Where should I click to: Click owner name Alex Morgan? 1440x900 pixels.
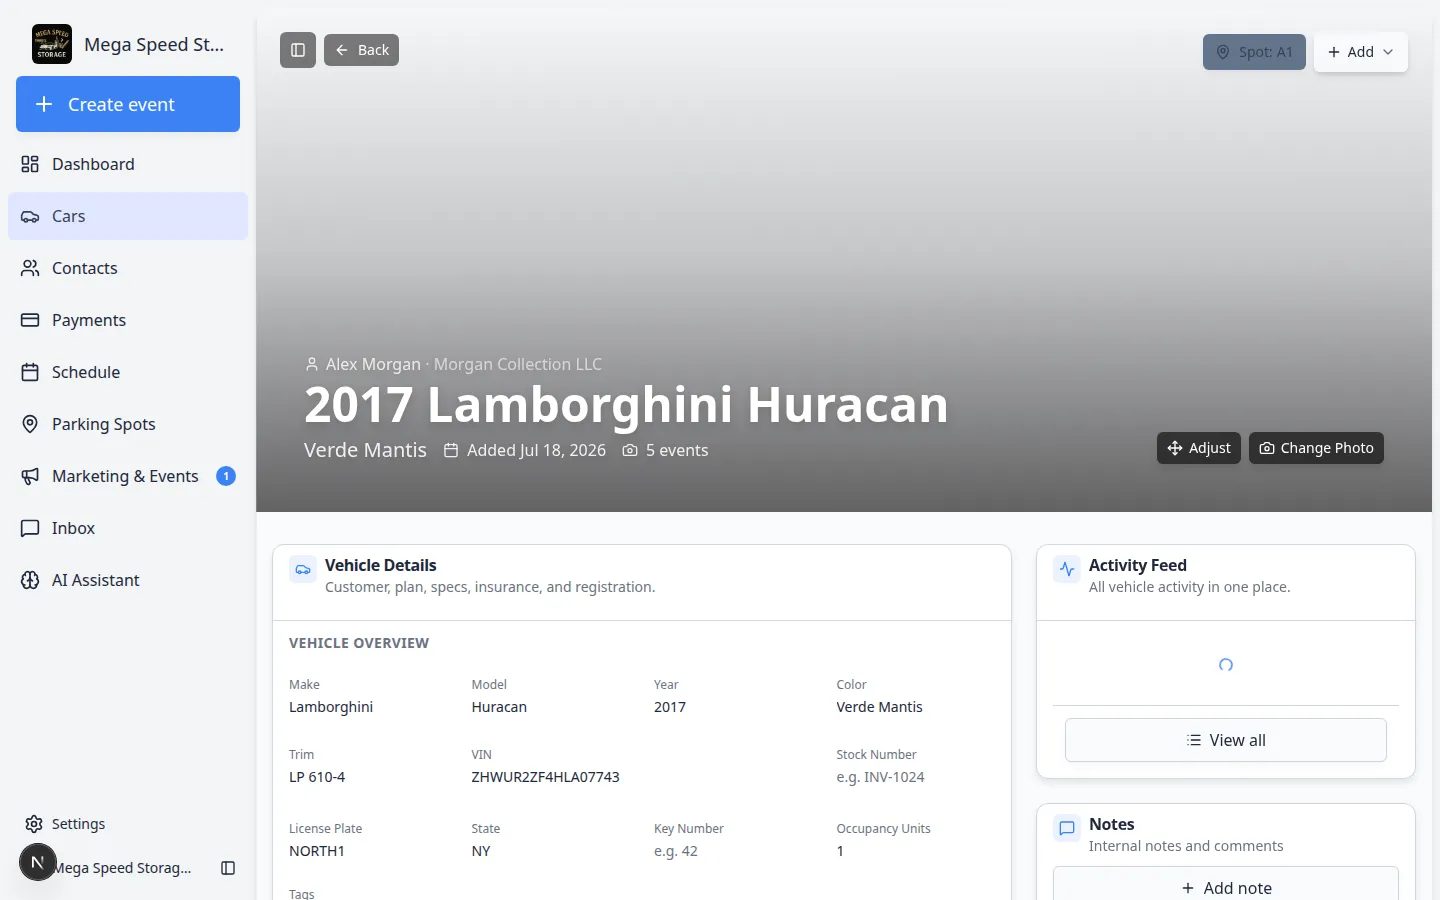click(373, 364)
